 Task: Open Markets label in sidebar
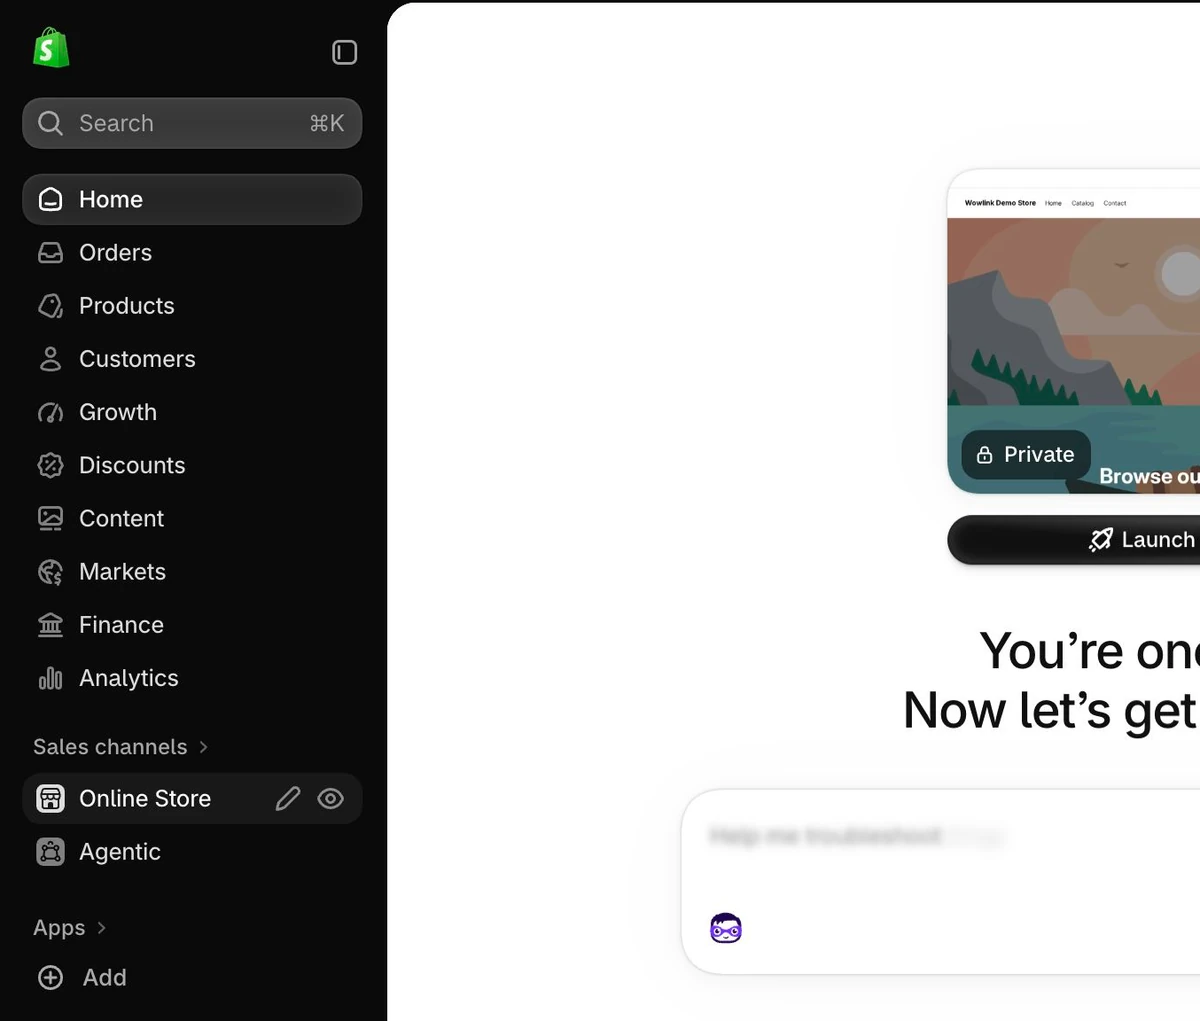122,572
